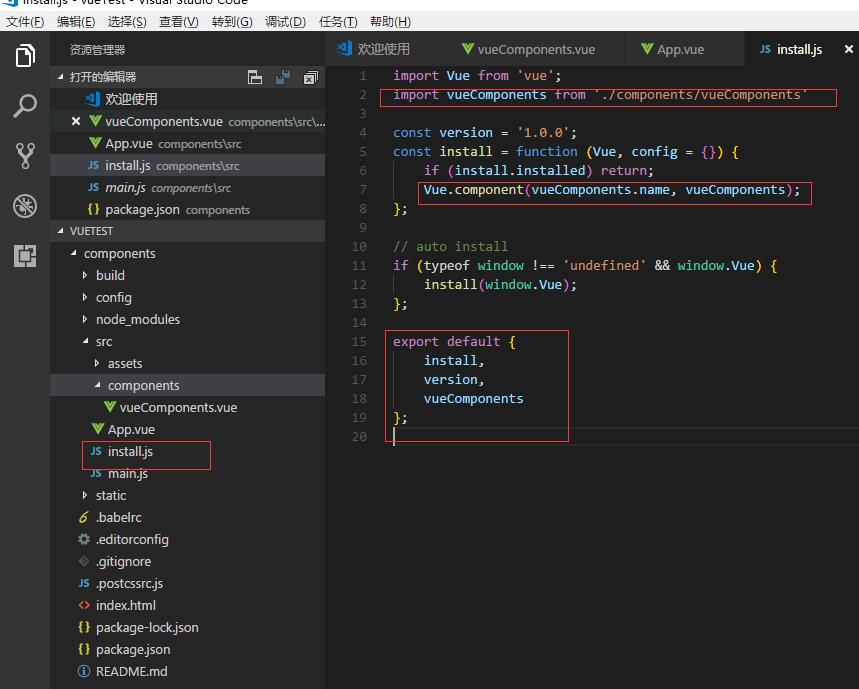Open the Explorer icon in activity bar
The width and height of the screenshot is (859, 689).
[x=25, y=57]
